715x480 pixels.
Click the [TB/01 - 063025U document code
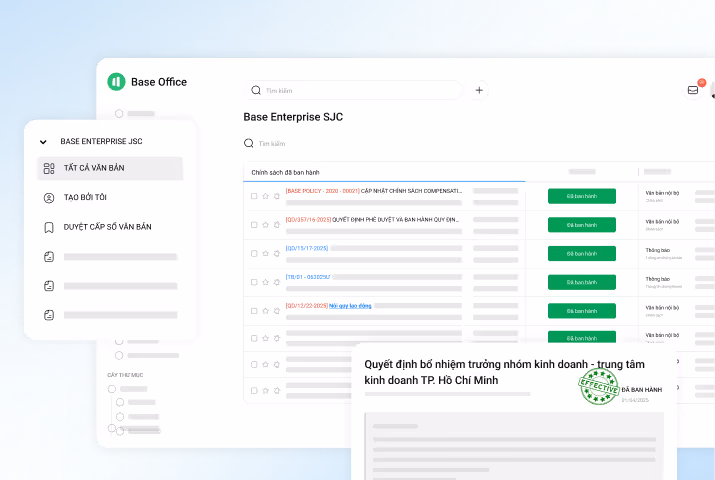[308, 277]
